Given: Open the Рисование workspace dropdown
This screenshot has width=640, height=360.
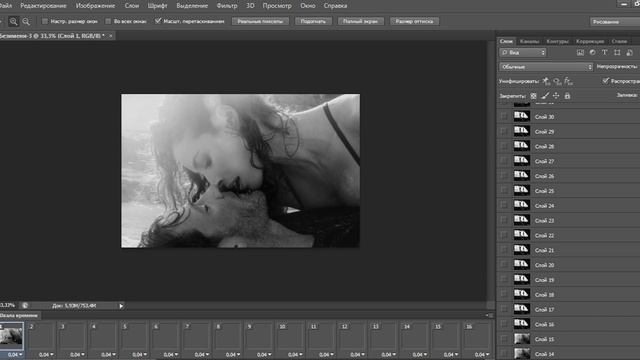Looking at the screenshot, I should pos(615,22).
